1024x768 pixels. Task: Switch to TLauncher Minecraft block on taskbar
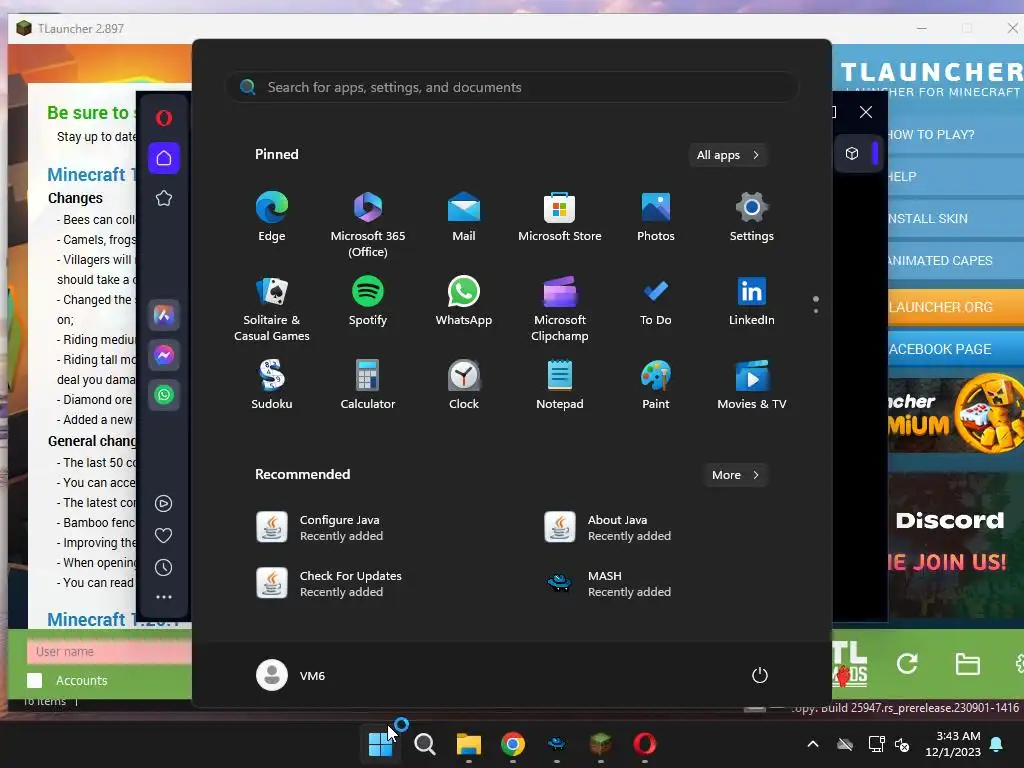(x=600, y=744)
